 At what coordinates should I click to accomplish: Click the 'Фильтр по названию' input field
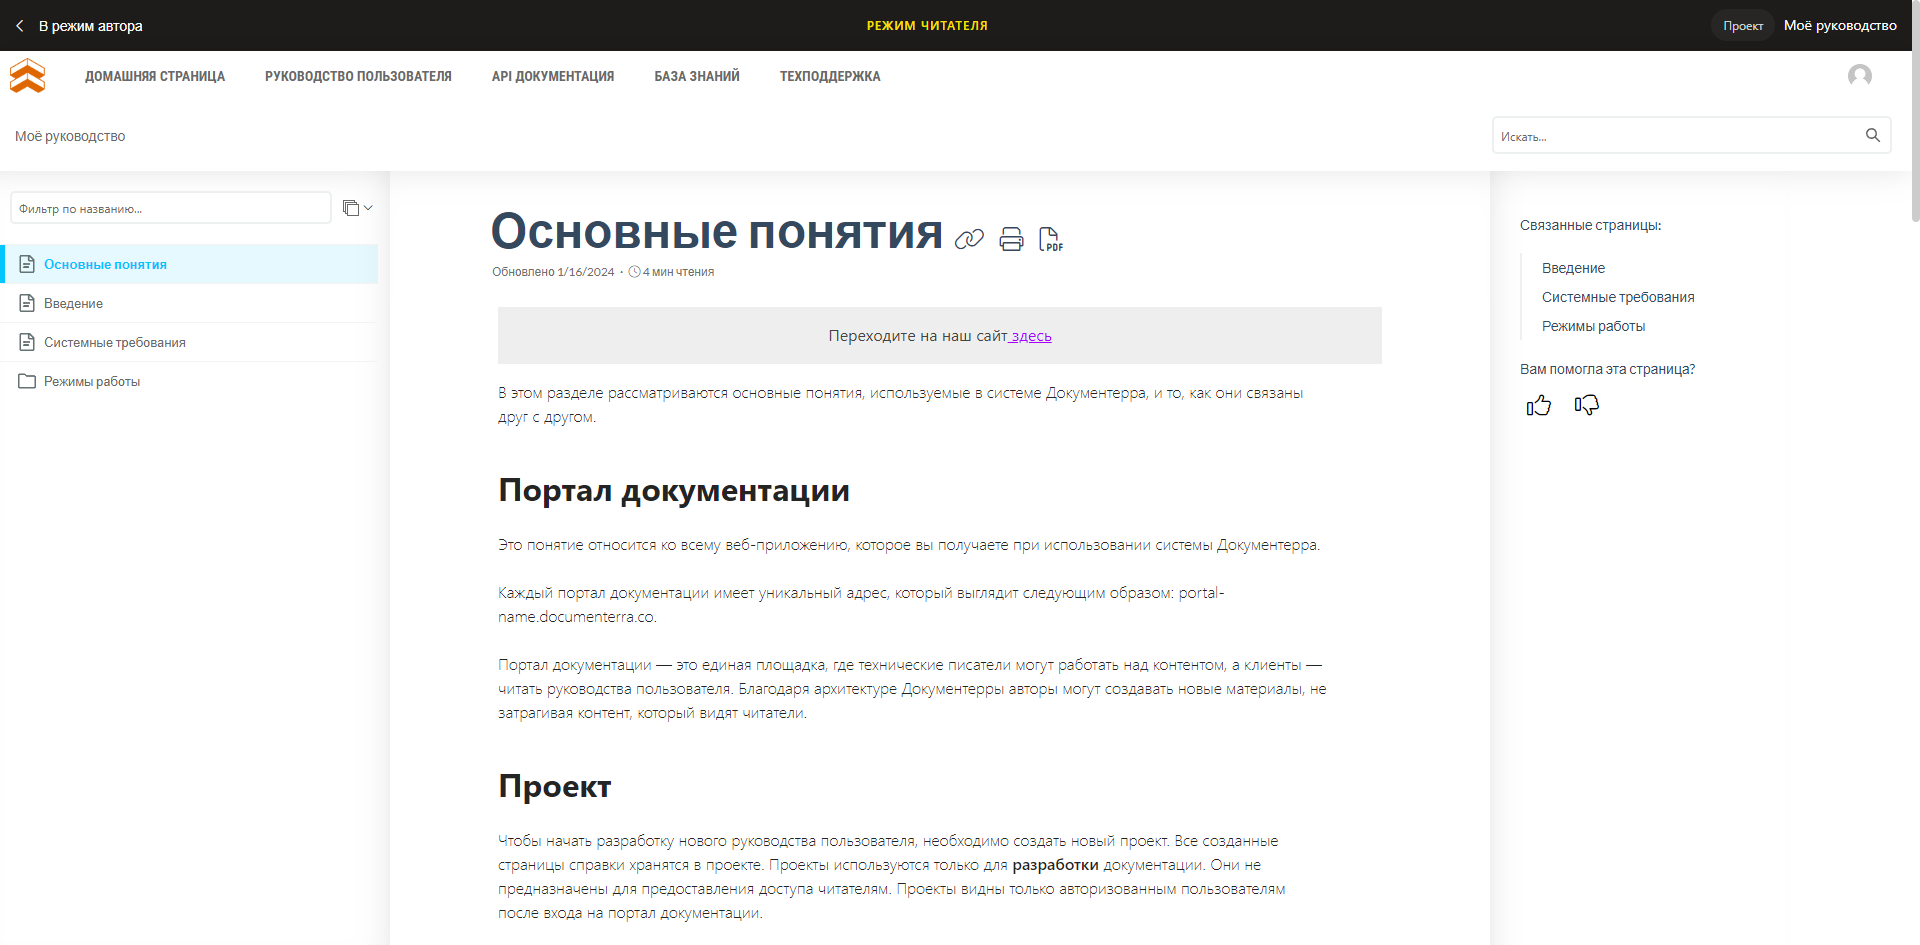coord(170,207)
